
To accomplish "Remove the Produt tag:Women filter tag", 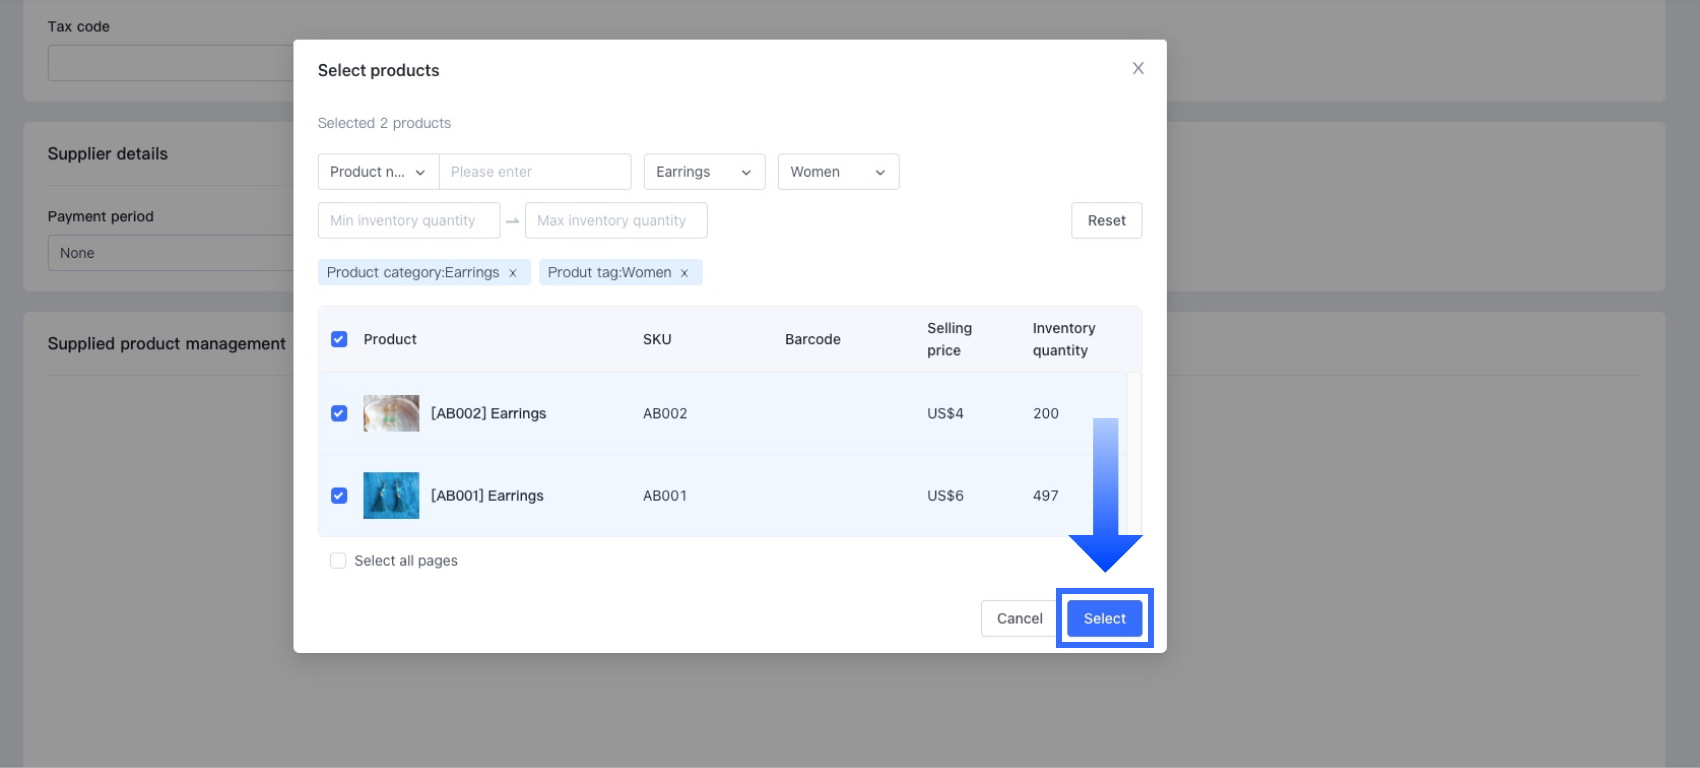I will pos(684,273).
